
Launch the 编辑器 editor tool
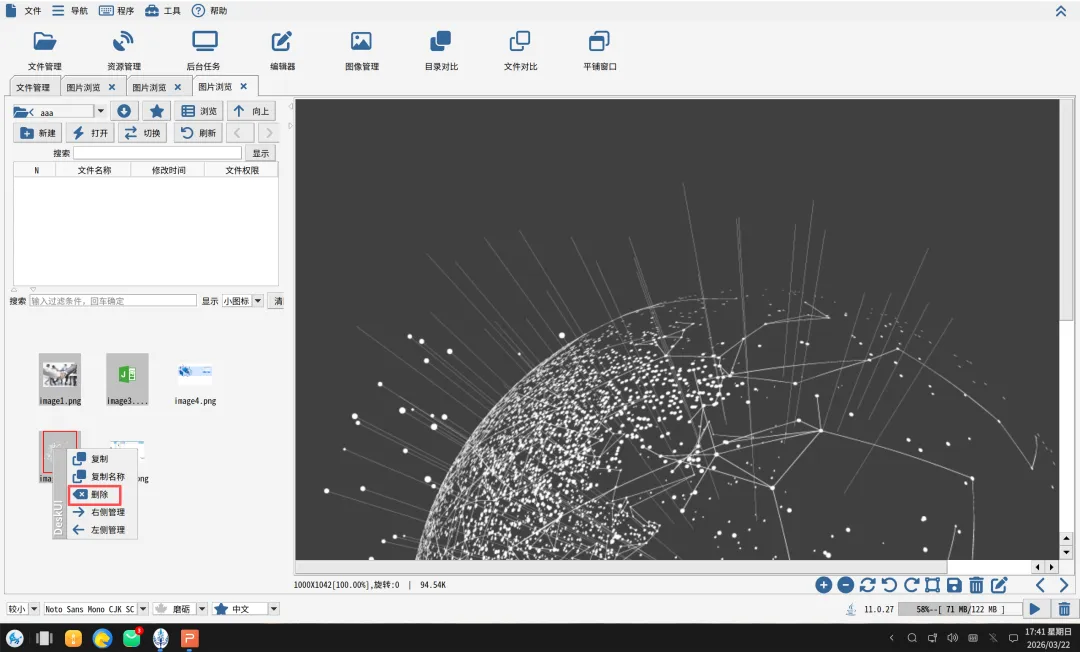coord(282,50)
